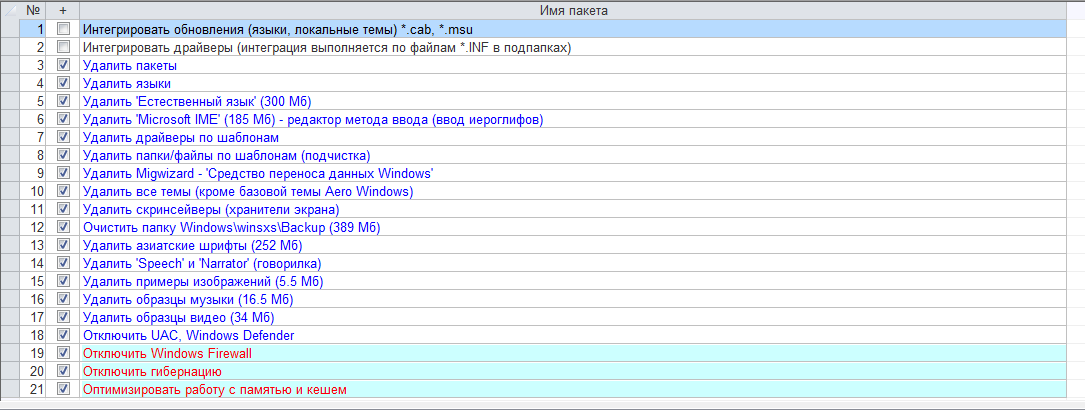Select the corner cell above row numbers
Screen dimensions: 1085x410
pyautogui.click(x=9, y=10)
